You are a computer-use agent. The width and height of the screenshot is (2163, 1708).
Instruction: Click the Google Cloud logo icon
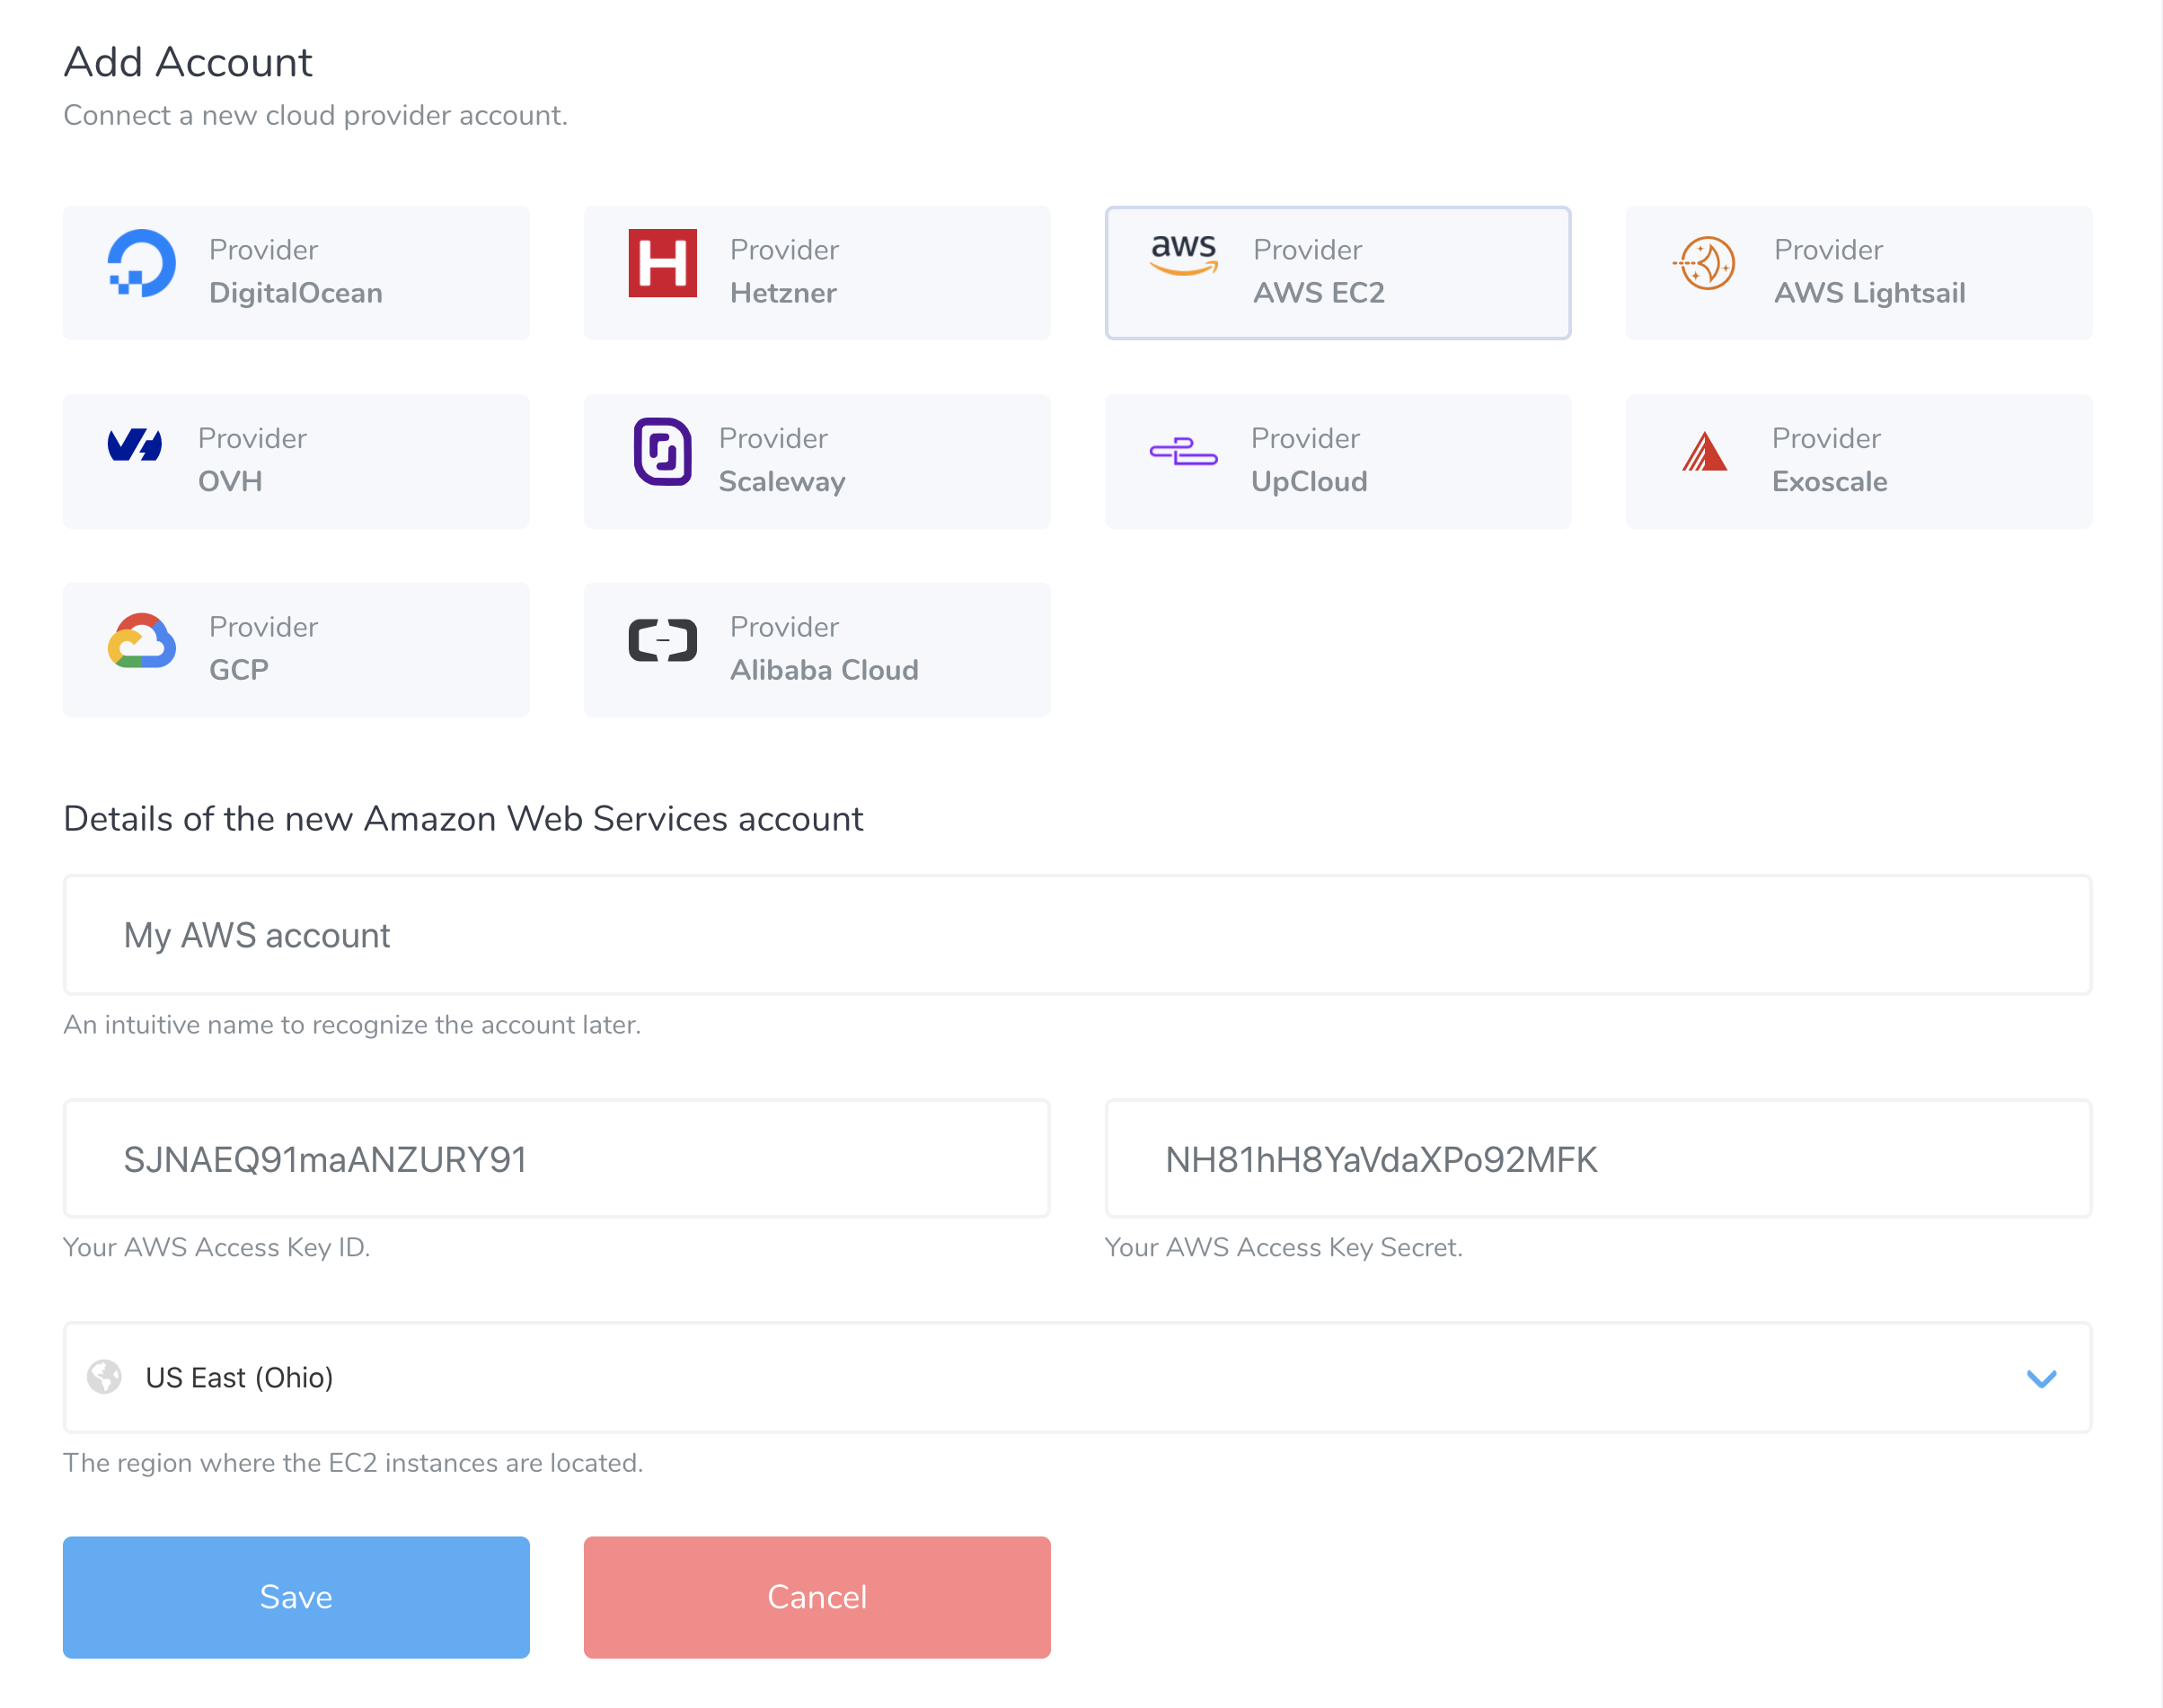tap(142, 641)
